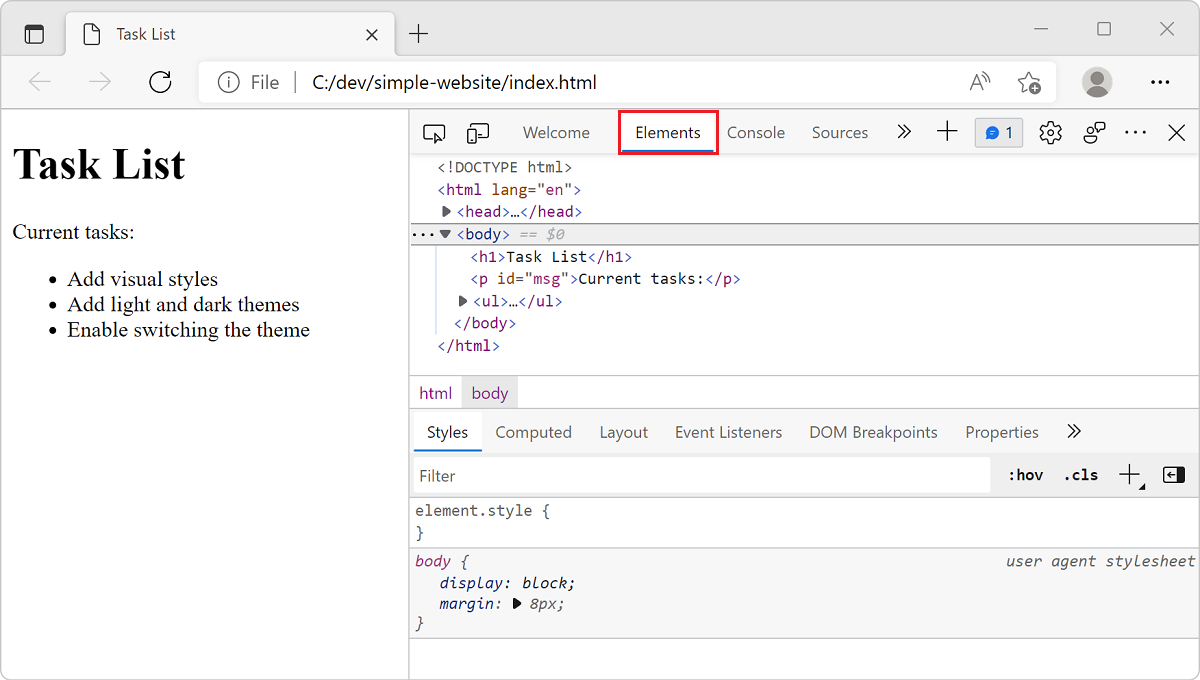This screenshot has width=1200, height=680.
Task: Open the Customize DevTools three-dot menu
Action: click(1136, 133)
